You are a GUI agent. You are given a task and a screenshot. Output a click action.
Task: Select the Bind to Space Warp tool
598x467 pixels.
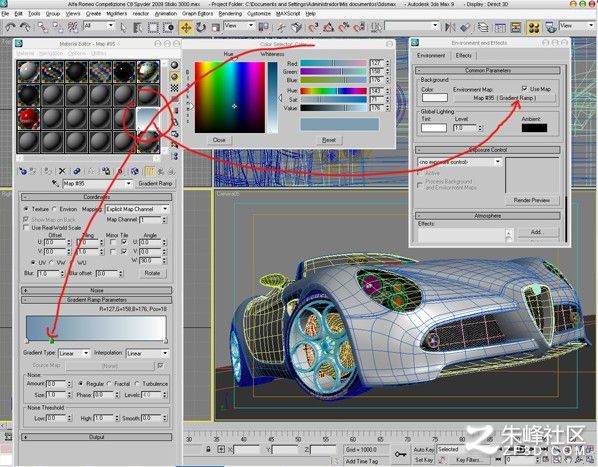73,27
